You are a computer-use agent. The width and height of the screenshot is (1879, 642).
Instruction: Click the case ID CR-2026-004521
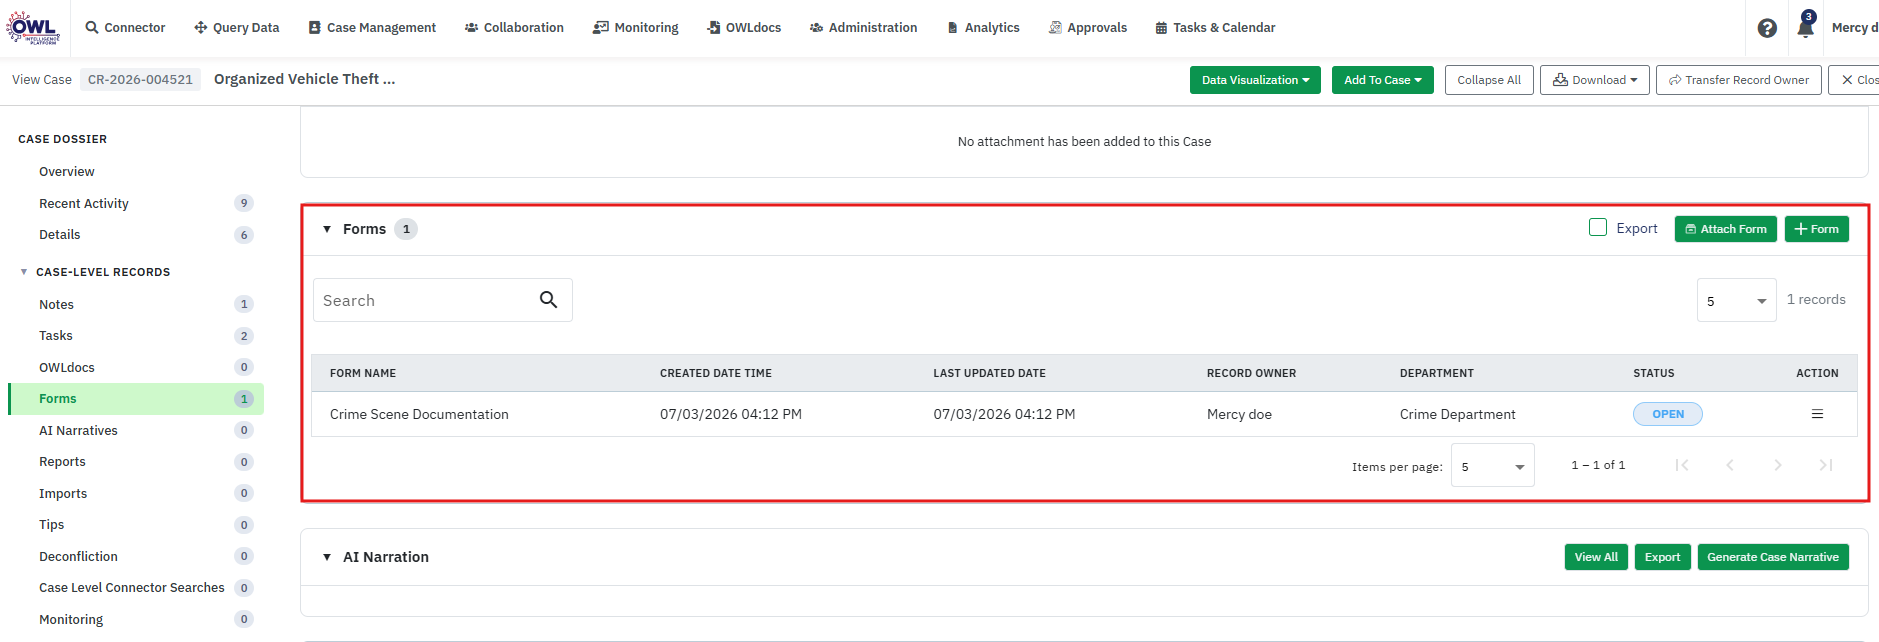point(140,80)
